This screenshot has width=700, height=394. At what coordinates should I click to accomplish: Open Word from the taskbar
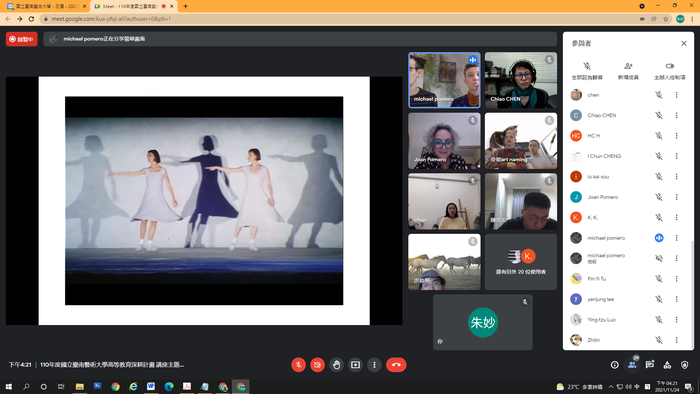tap(151, 386)
